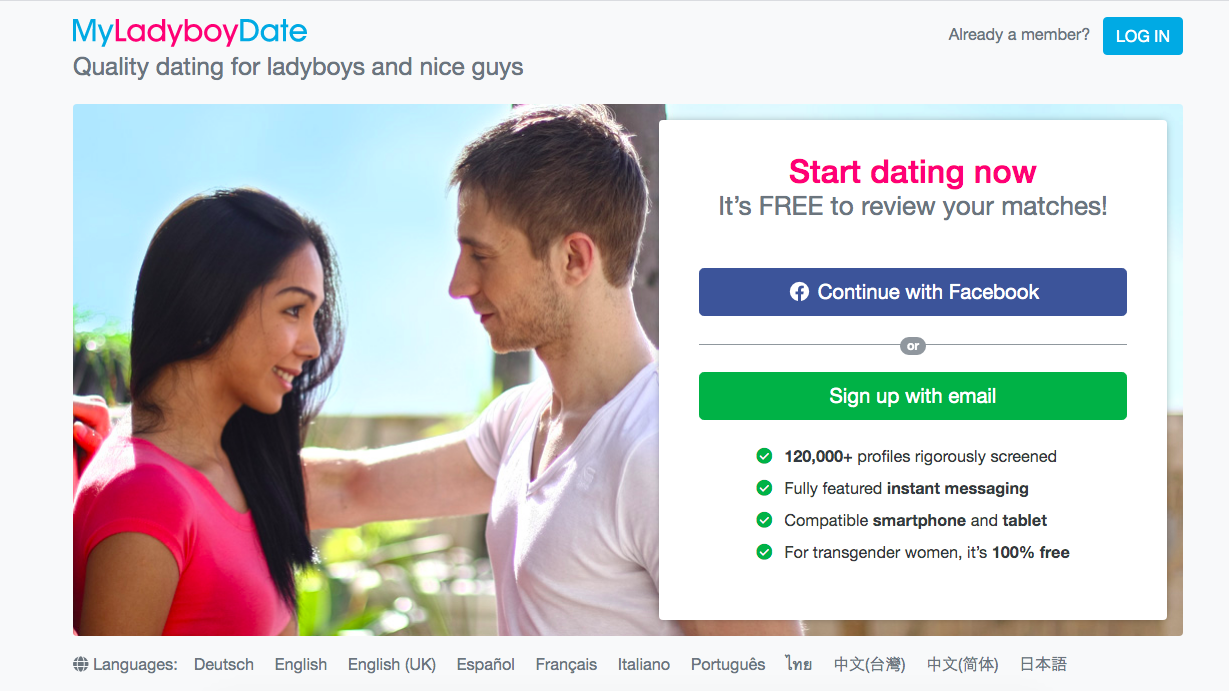
Task: Switch to Italiano
Action: pyautogui.click(x=644, y=664)
